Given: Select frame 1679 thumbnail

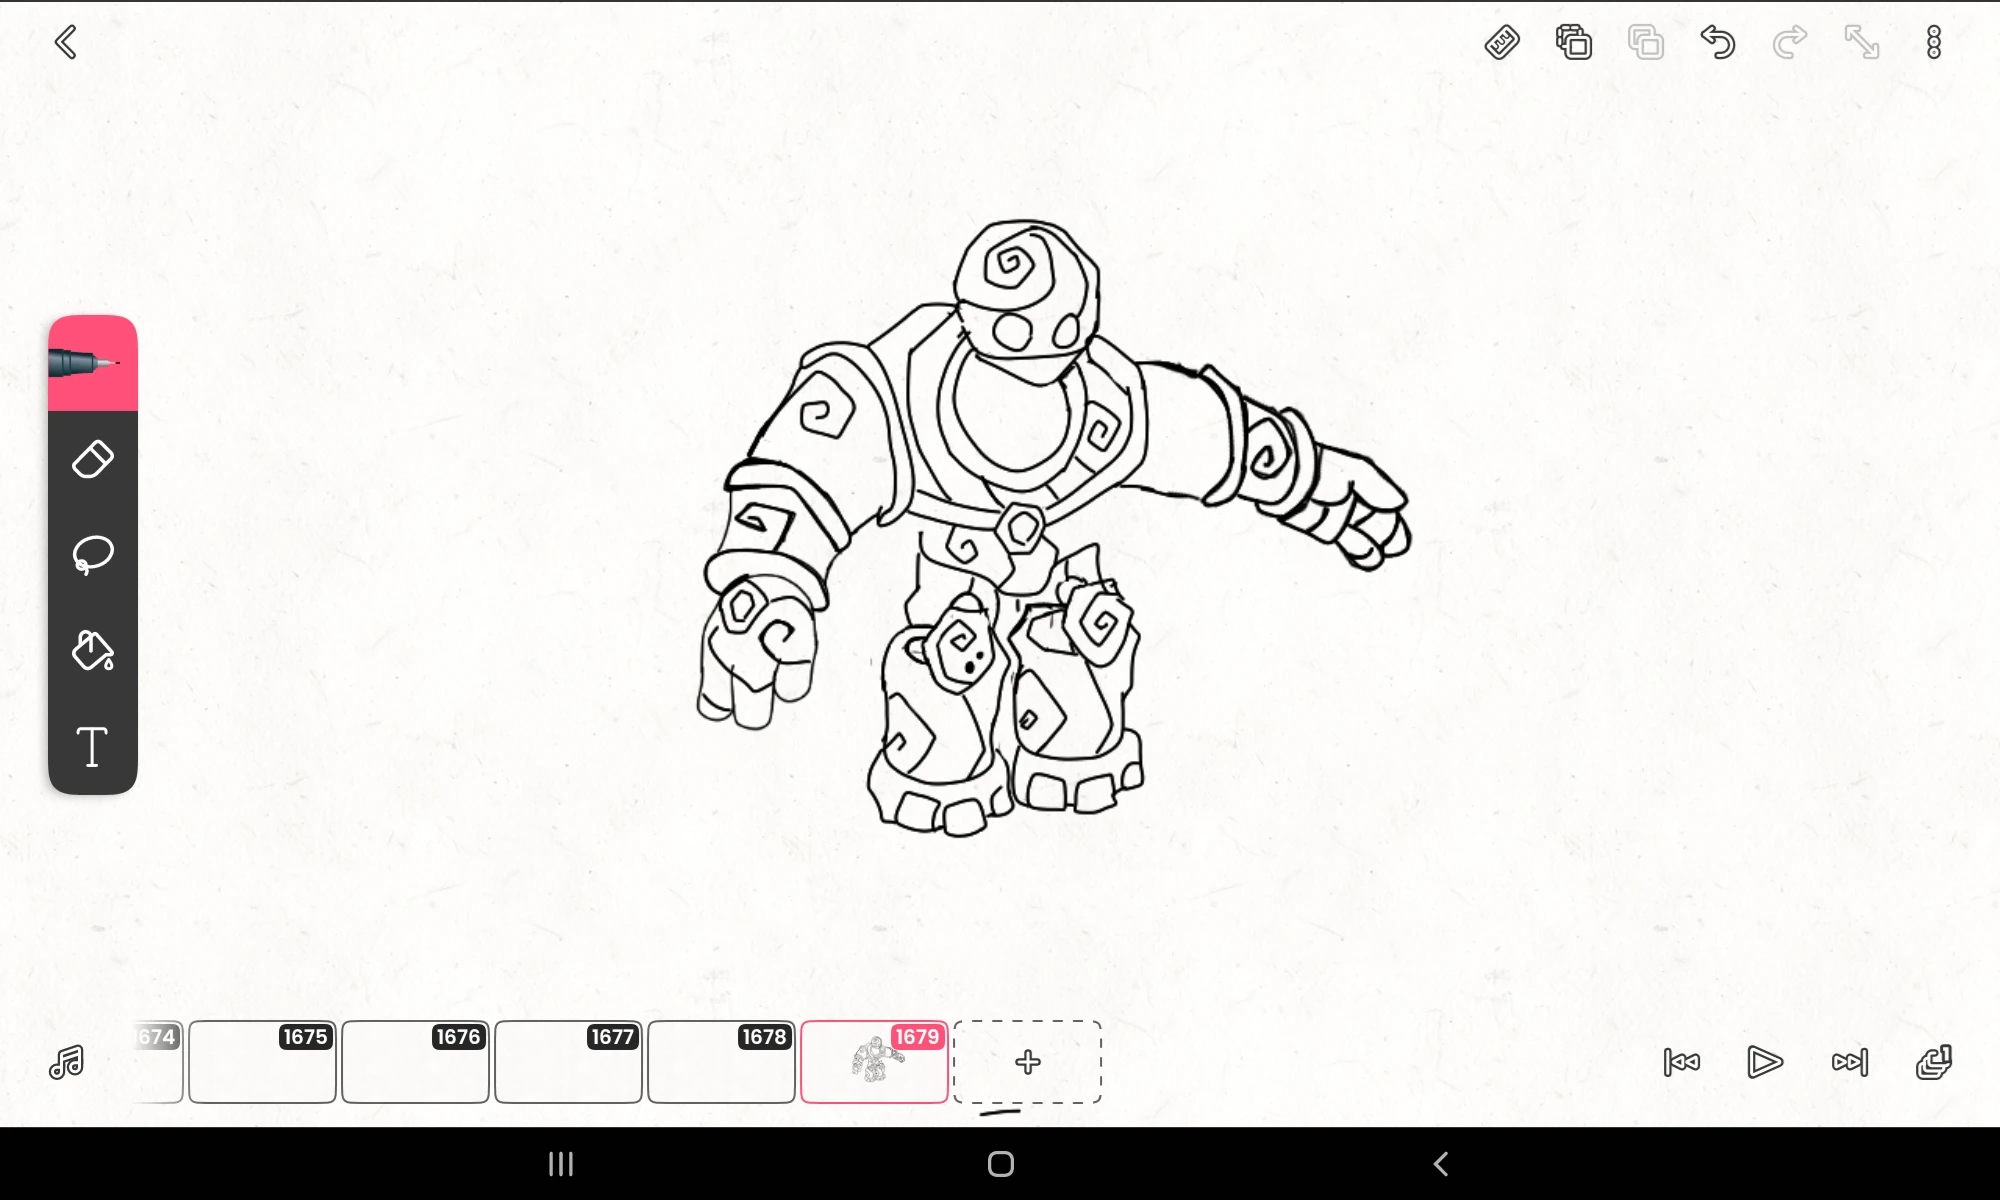Looking at the screenshot, I should [x=874, y=1062].
